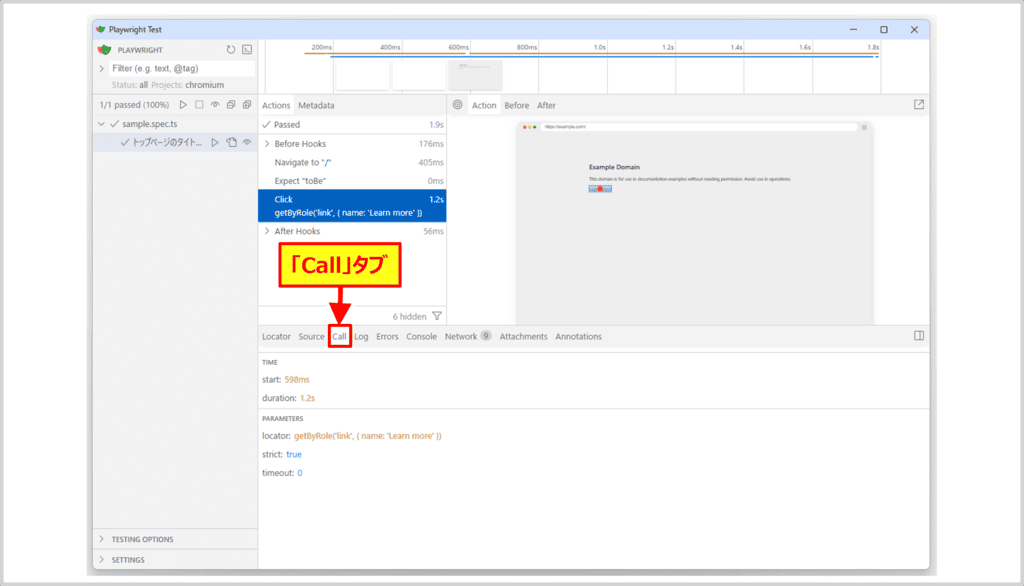Click the Filter tests input field

[x=180, y=68]
